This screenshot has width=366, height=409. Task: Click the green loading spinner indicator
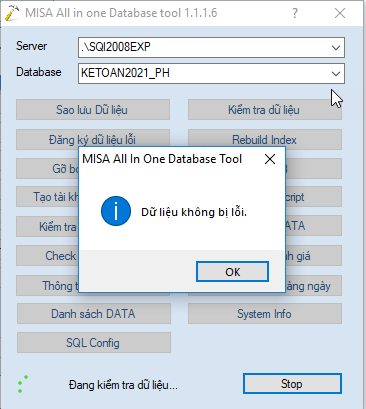point(22,384)
